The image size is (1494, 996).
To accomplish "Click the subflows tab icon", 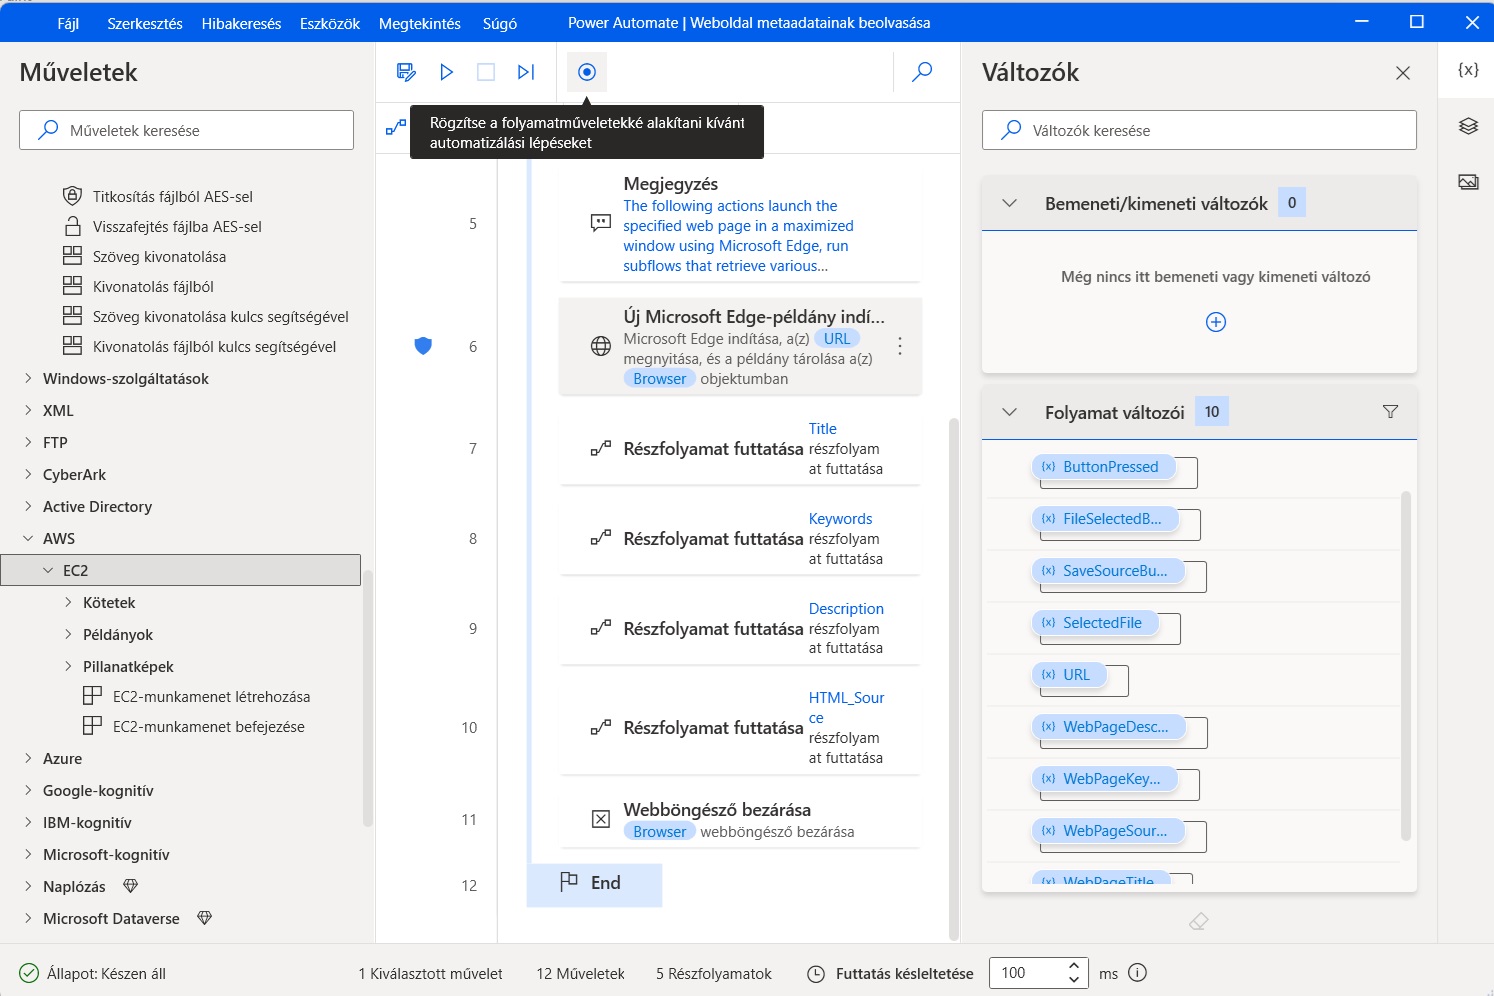I will (396, 127).
